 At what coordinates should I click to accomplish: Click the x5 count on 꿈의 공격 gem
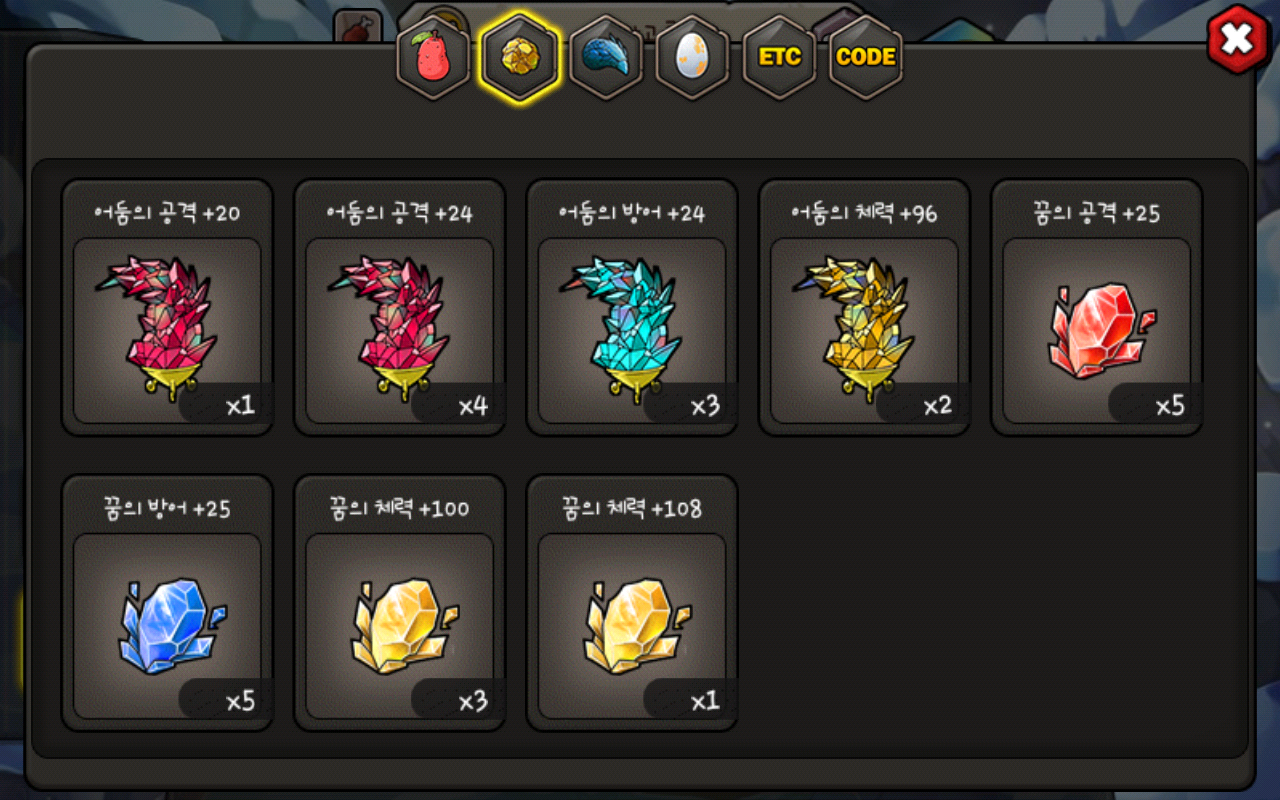pos(1169,406)
